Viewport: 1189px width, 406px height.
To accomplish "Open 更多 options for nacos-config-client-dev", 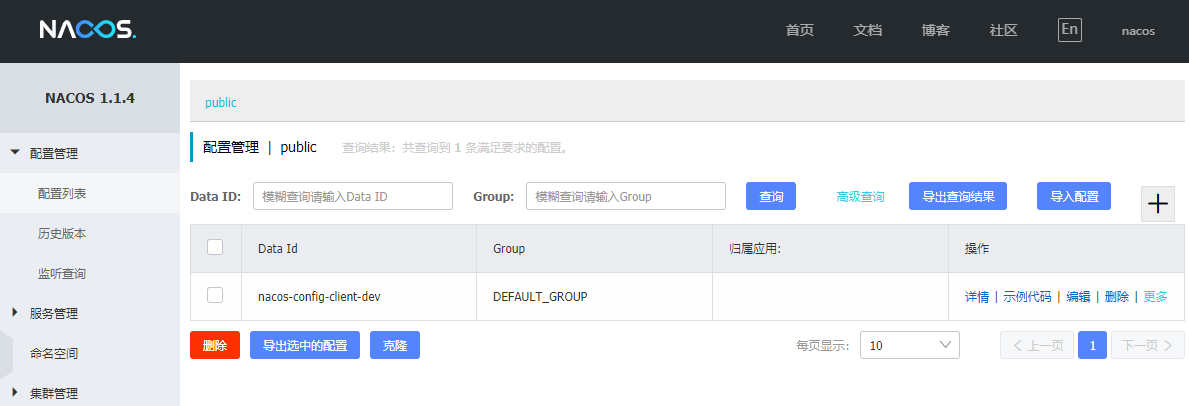I will [1156, 297].
